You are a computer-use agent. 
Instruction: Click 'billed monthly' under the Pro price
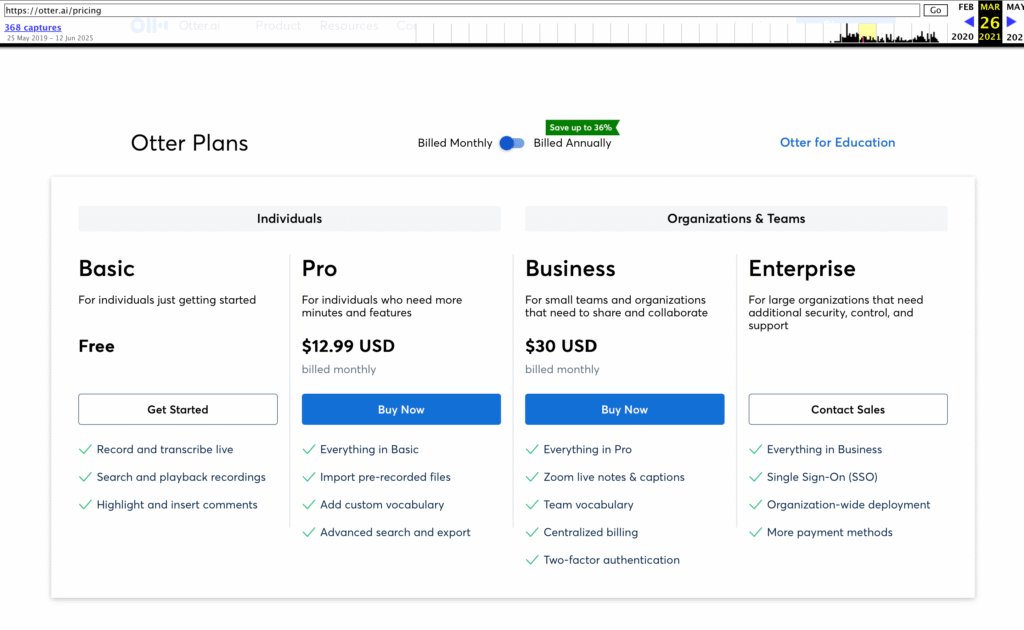pos(339,370)
